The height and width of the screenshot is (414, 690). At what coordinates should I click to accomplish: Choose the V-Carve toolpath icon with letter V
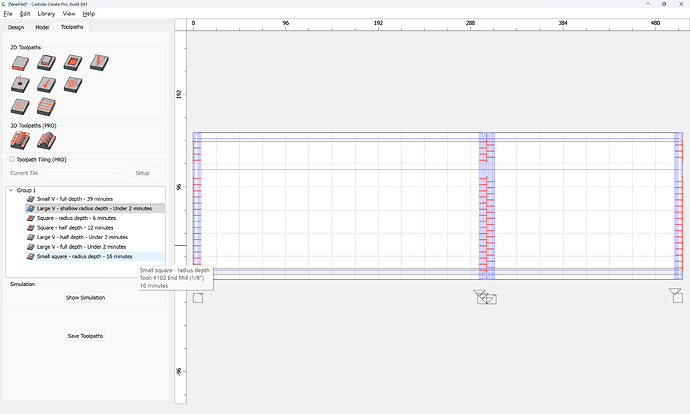pos(99,63)
